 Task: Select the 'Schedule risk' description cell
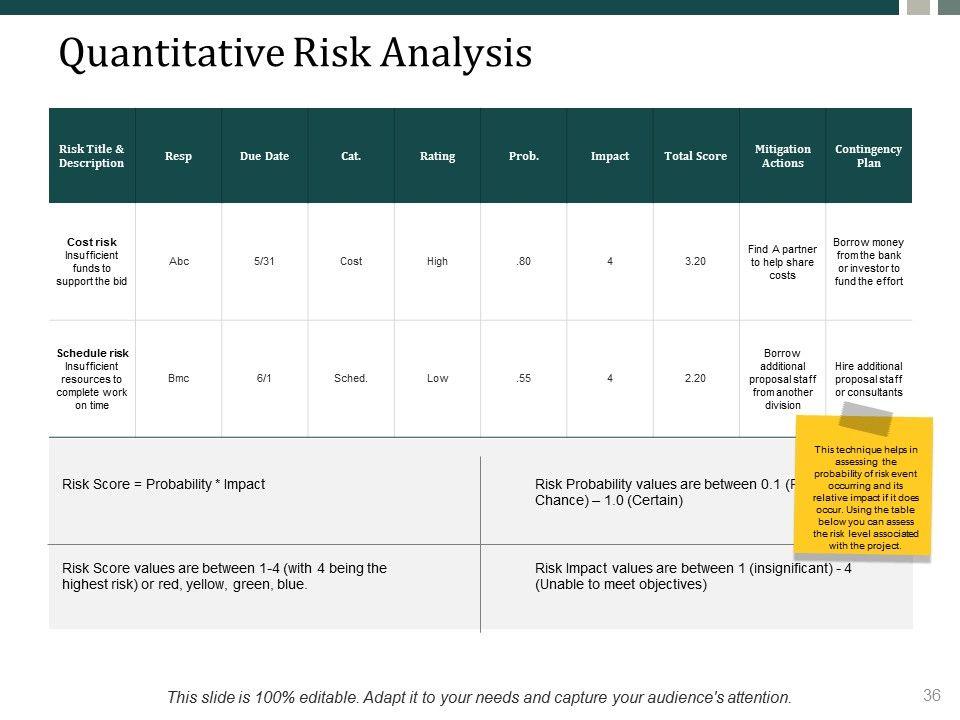point(92,379)
